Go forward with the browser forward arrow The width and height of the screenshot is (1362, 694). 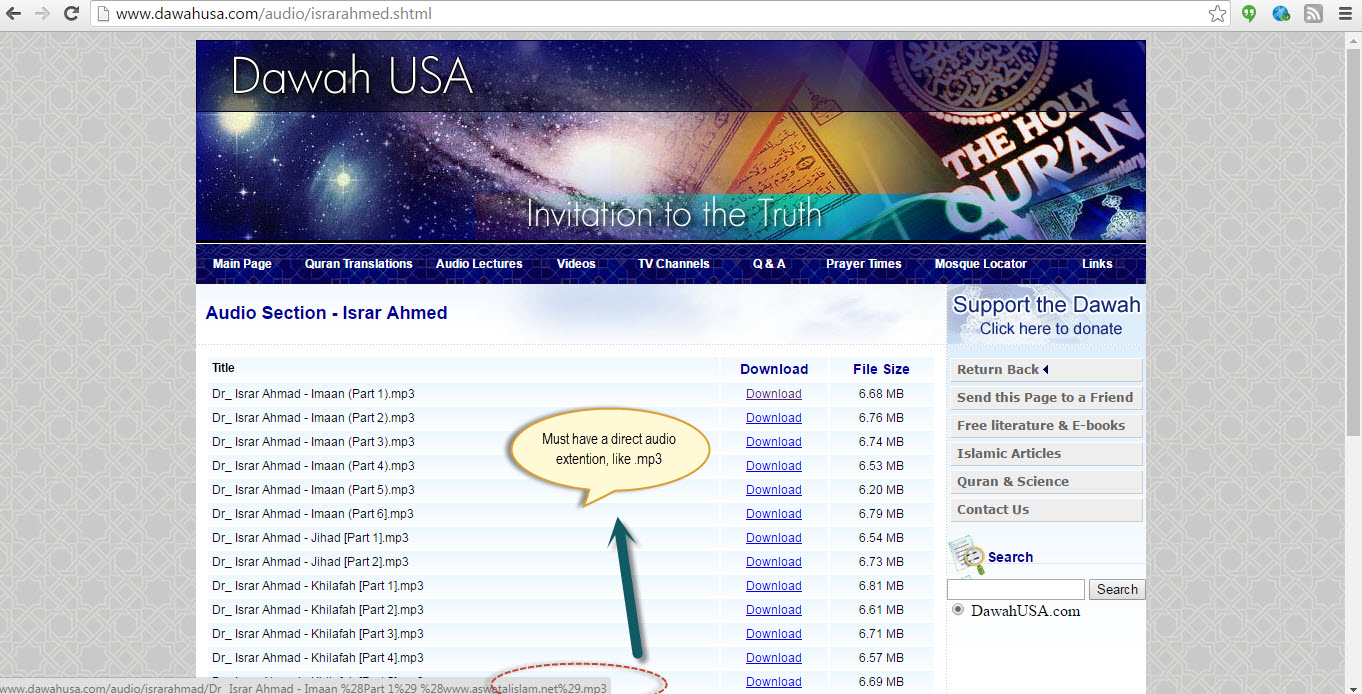coord(43,14)
